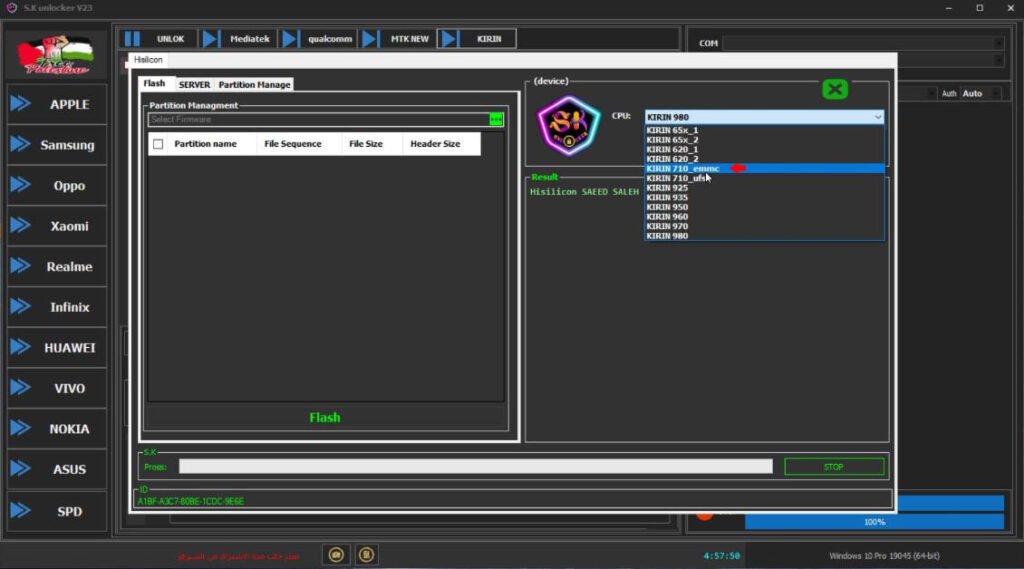The image size is (1024, 569).
Task: Select the Flash tab in Hisilicon dialog
Action: pyautogui.click(x=154, y=84)
